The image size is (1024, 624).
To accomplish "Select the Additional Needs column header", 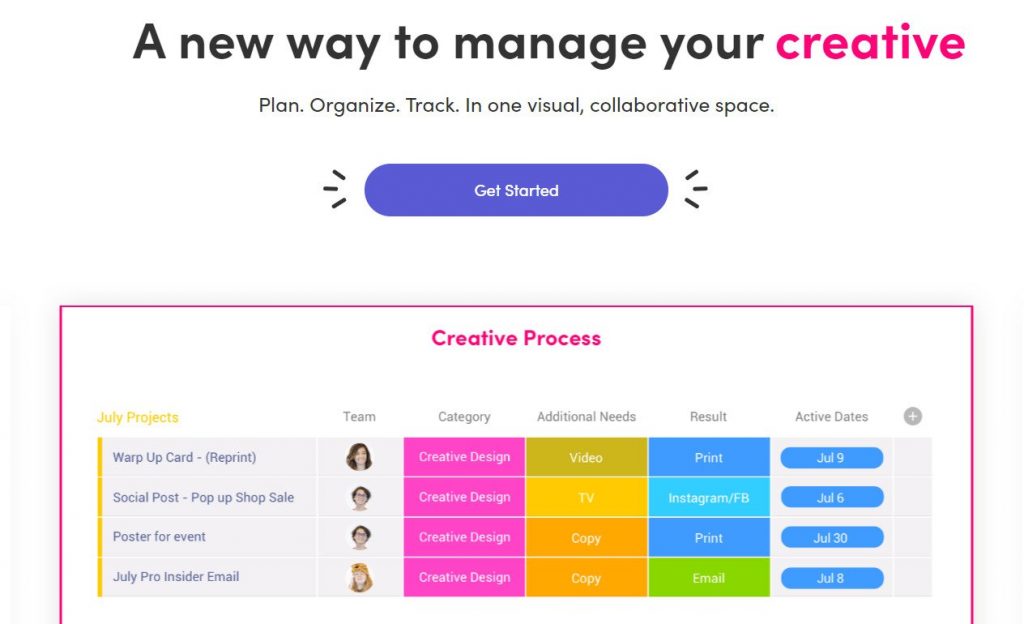I will coord(586,416).
